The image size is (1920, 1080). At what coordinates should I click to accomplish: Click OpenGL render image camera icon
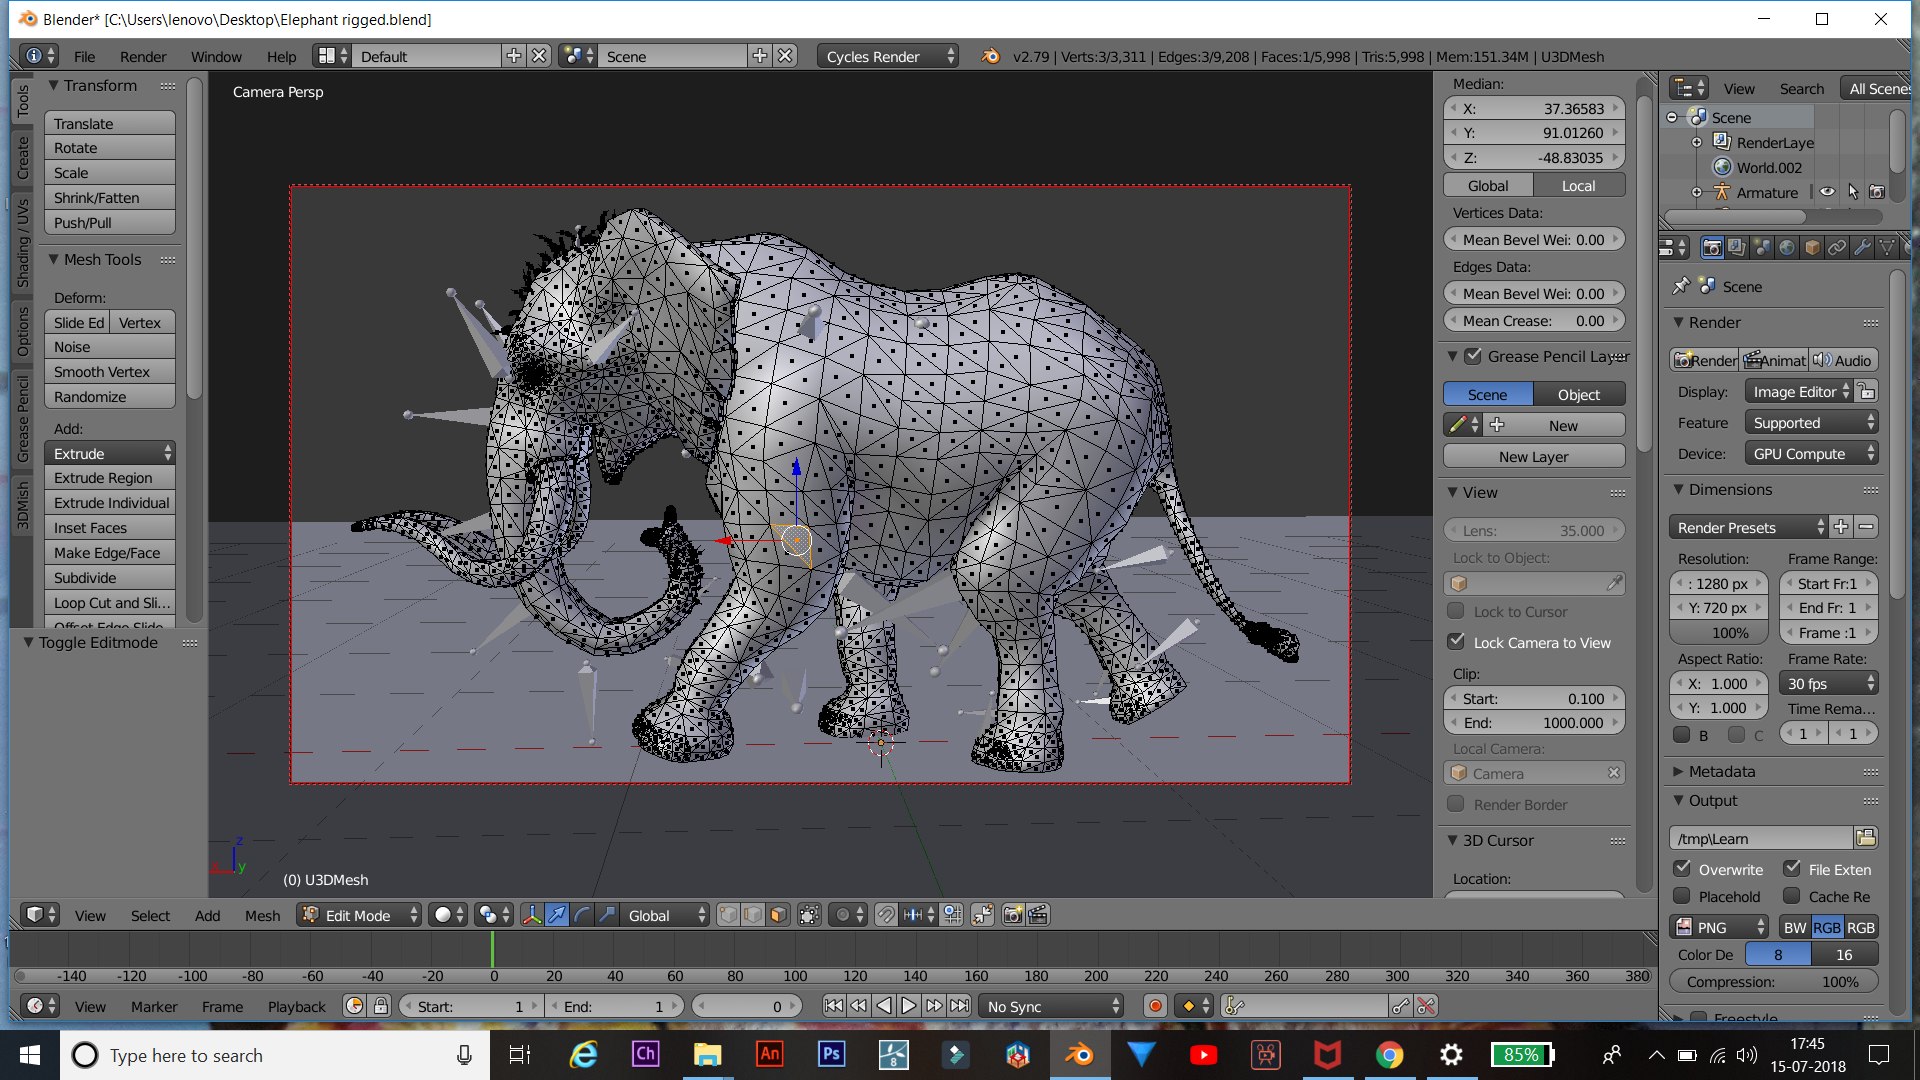pyautogui.click(x=1013, y=915)
